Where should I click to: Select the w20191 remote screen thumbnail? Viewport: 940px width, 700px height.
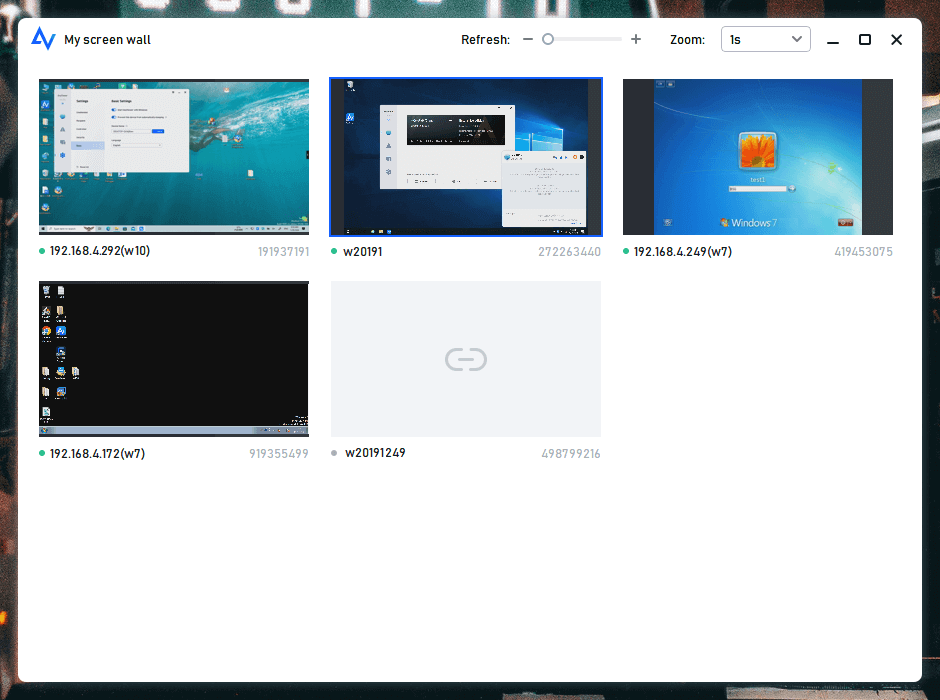pyautogui.click(x=466, y=157)
